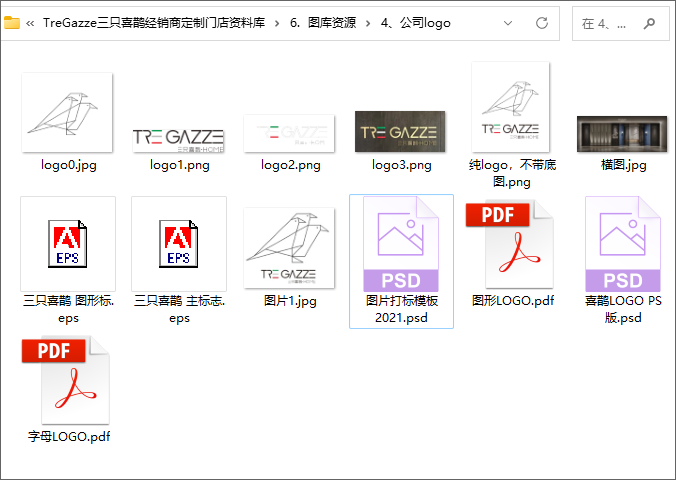Expand arrow after TreGazze三只喜鹊 breadcrumb
Screen dimensions: 676x480
277,23
